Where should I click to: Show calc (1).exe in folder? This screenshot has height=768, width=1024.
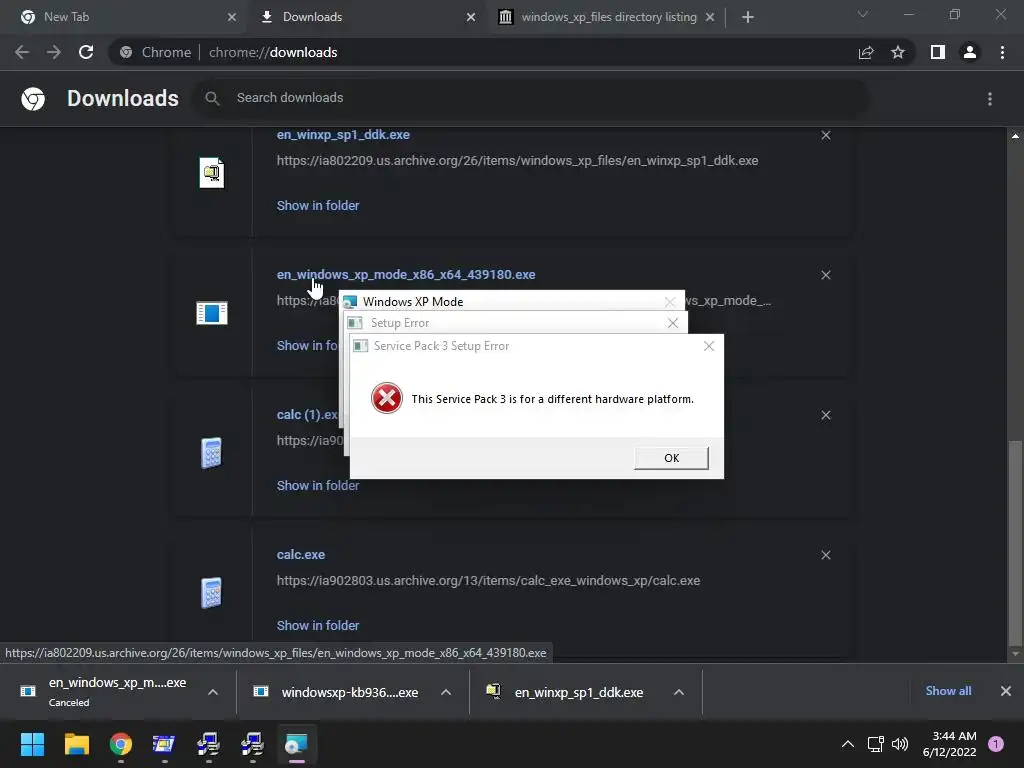pyautogui.click(x=317, y=485)
